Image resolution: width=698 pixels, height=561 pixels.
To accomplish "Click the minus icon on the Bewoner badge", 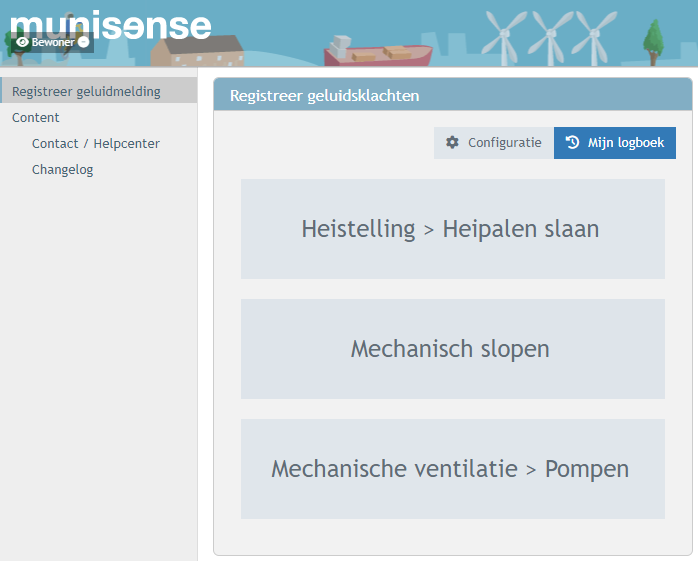I will [x=84, y=42].
